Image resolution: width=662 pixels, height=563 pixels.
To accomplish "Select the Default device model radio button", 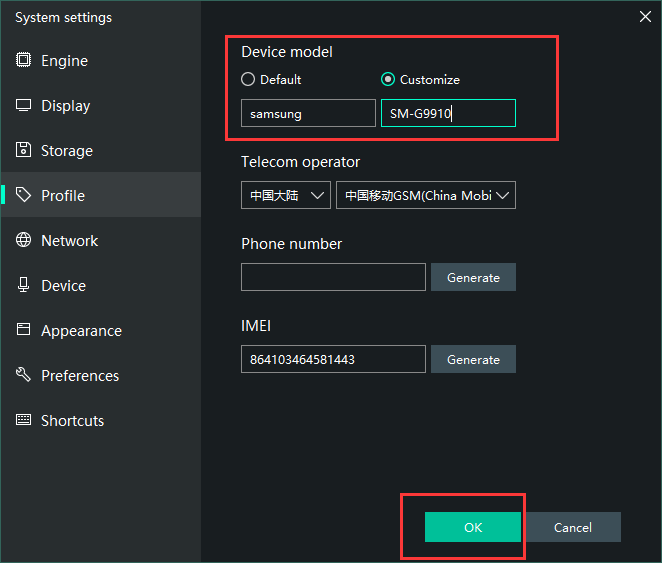I will pos(248,80).
